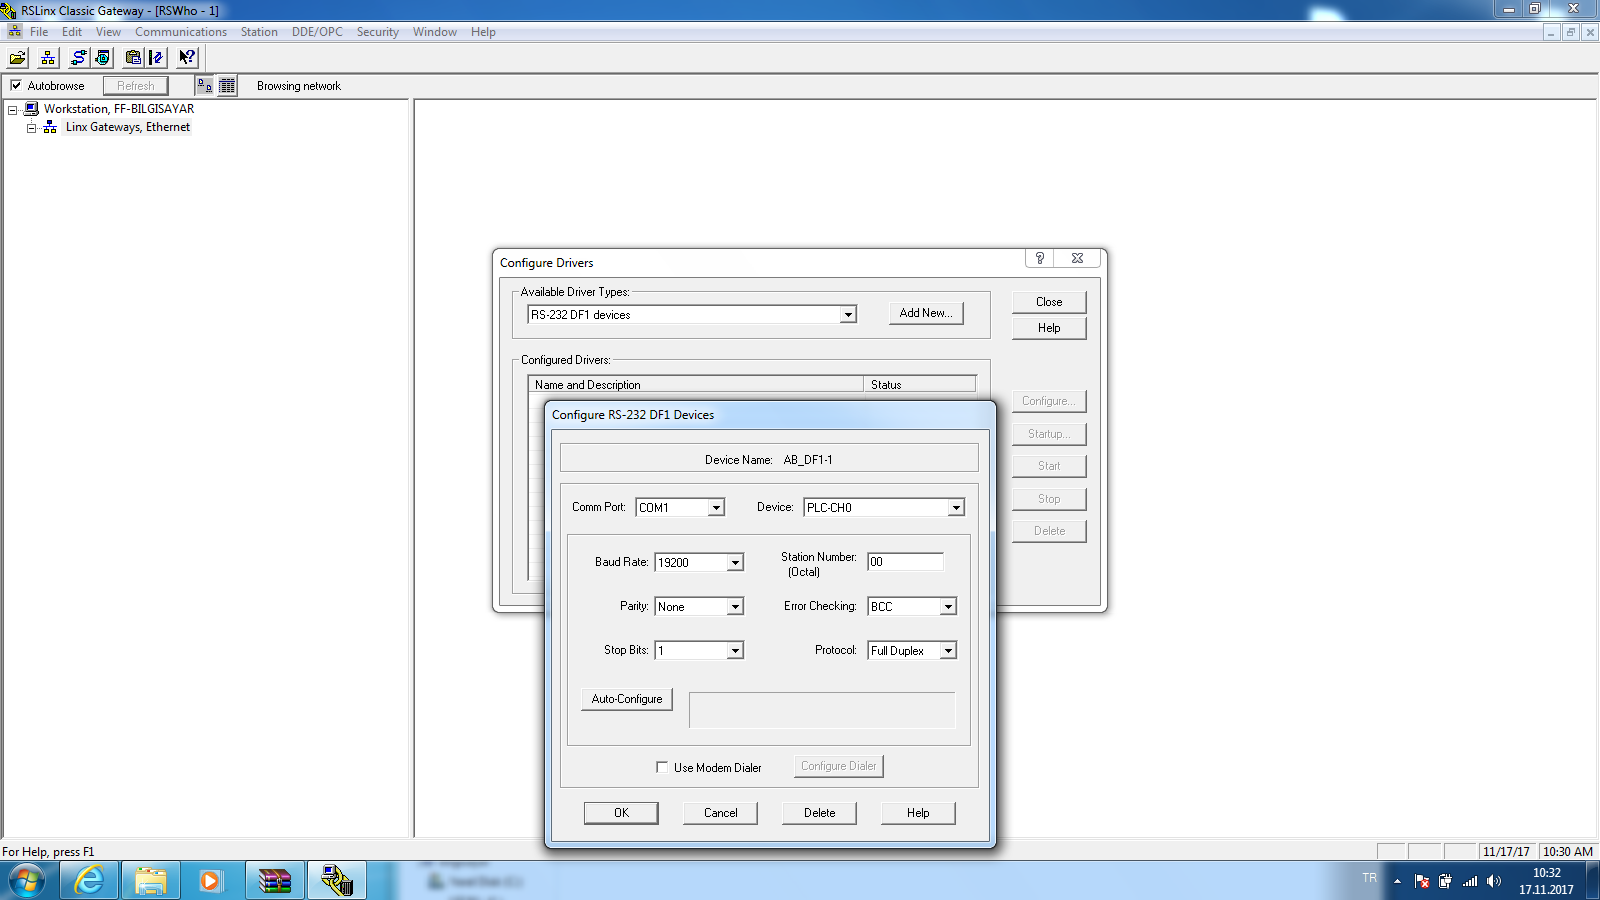Screen dimensions: 1600x900
Task: Click Close in Configure Drivers dialog
Action: coord(1049,302)
